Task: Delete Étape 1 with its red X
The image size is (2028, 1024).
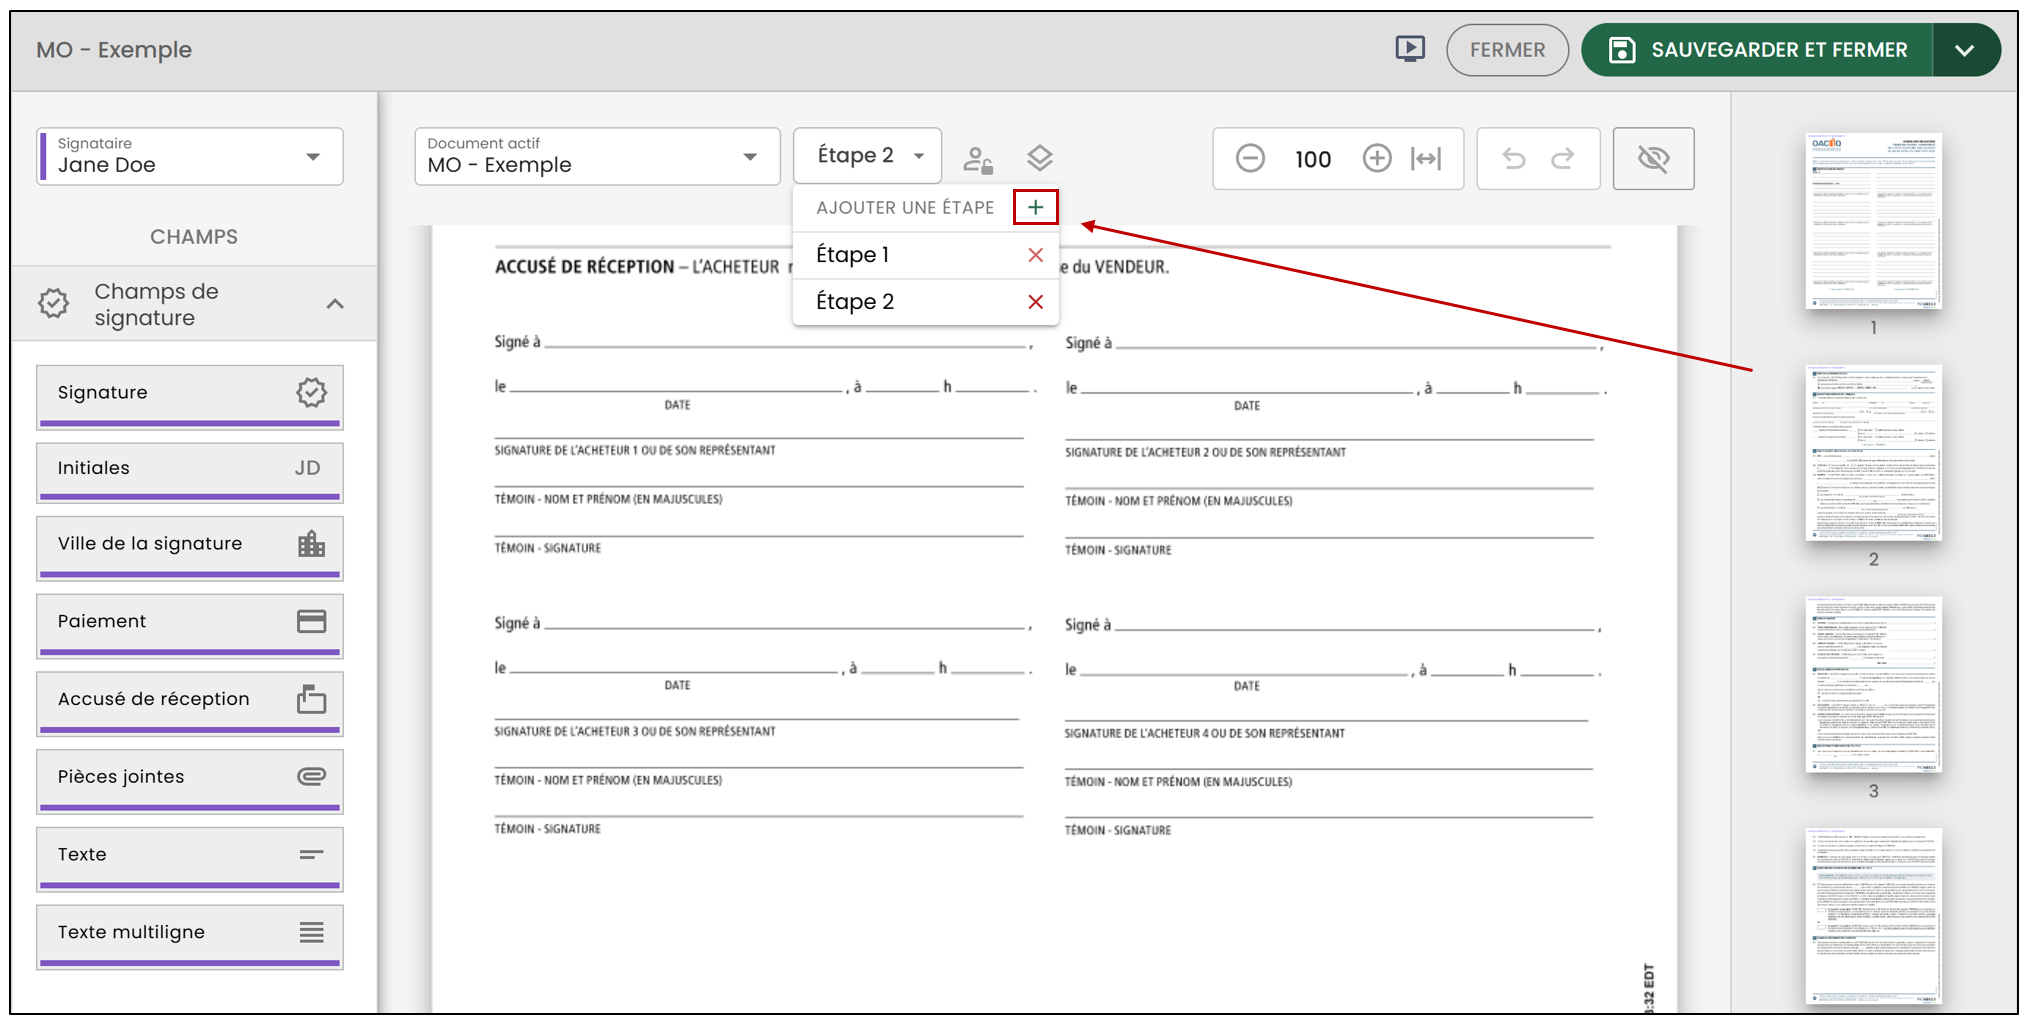Action: (x=1035, y=255)
